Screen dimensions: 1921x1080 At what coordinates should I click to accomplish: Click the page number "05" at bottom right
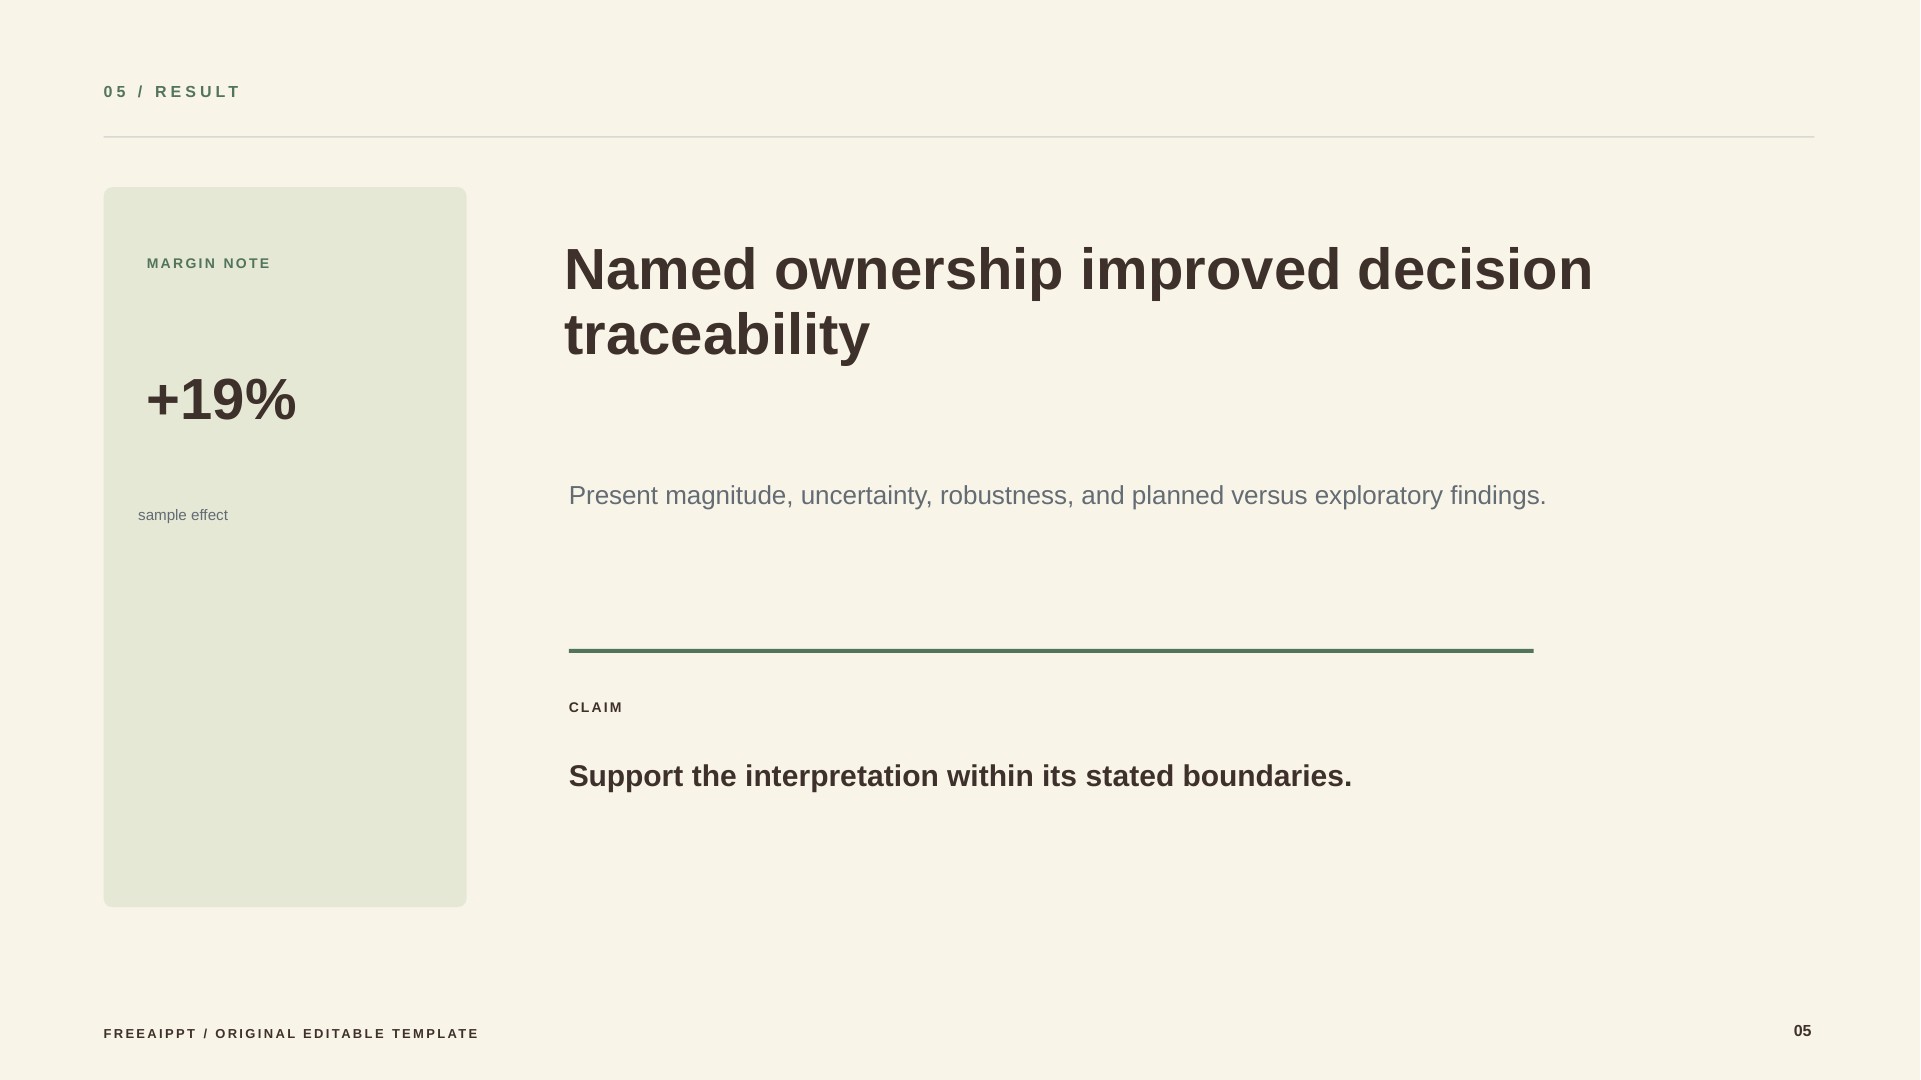[1802, 1031]
